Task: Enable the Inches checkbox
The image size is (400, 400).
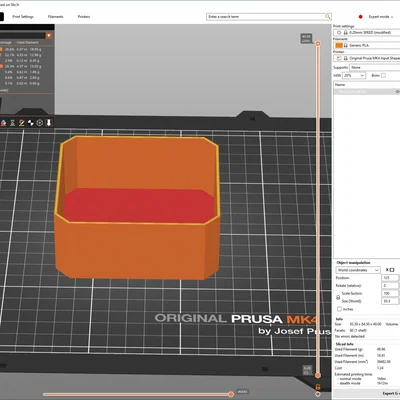Action: [x=339, y=309]
